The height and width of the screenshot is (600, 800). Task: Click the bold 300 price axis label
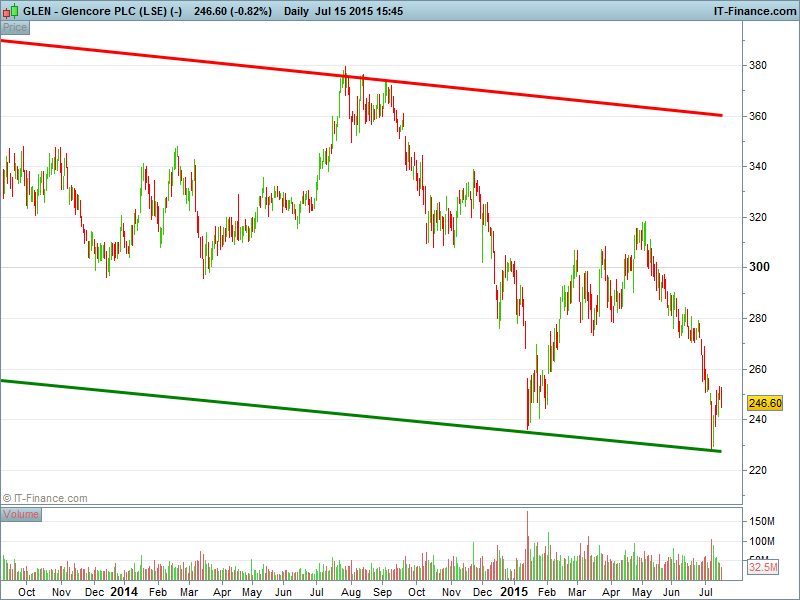pos(759,267)
